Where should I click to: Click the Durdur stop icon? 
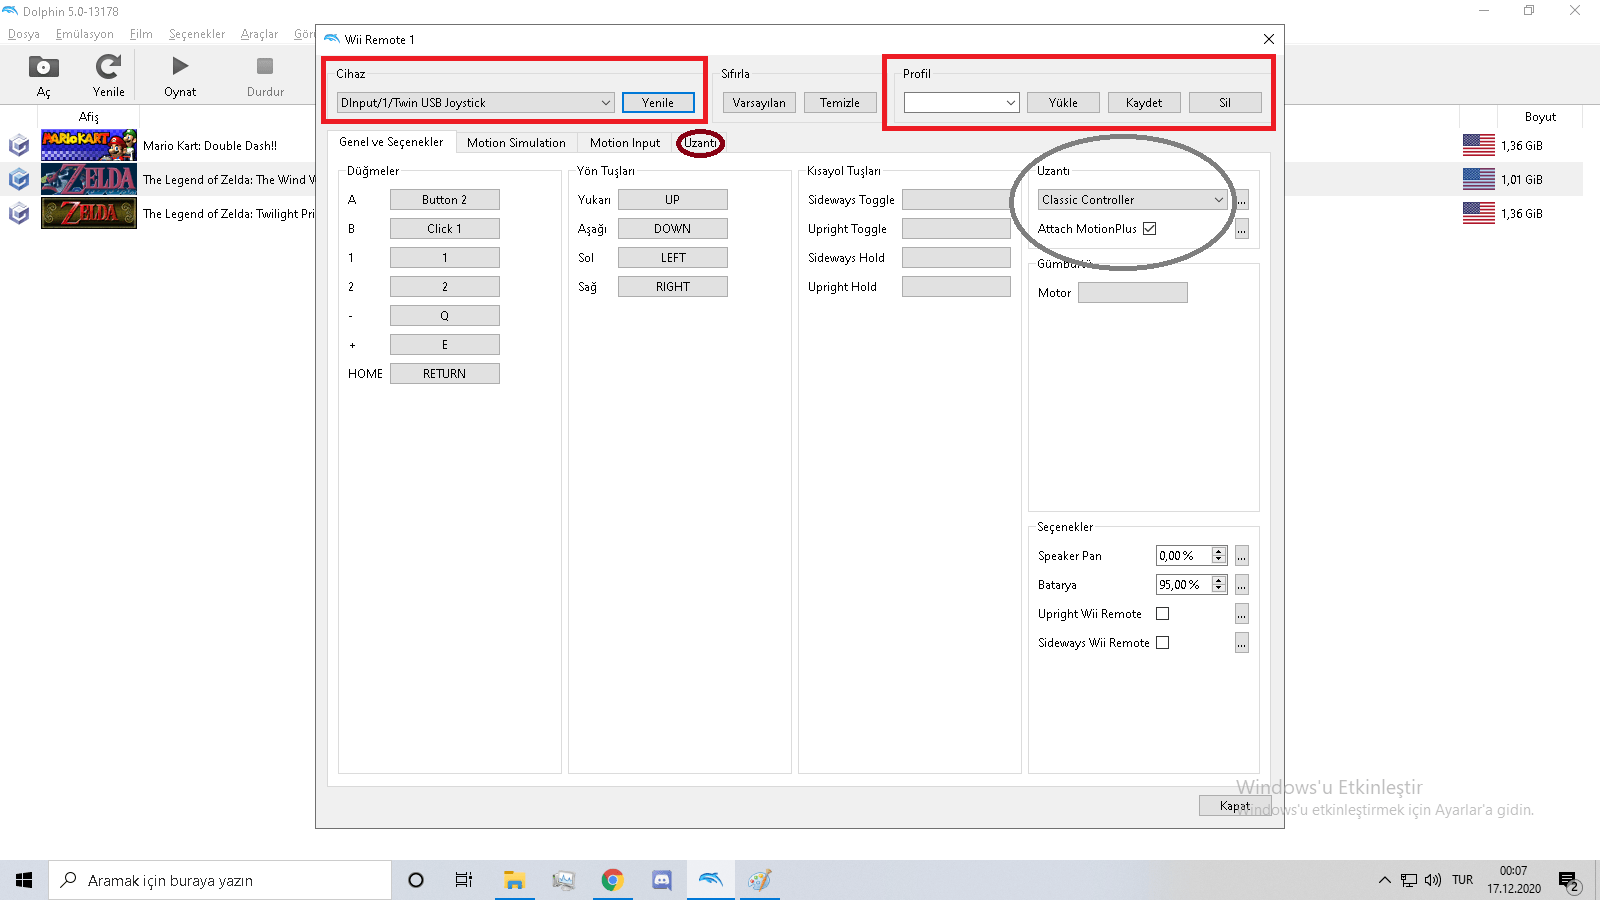(265, 66)
